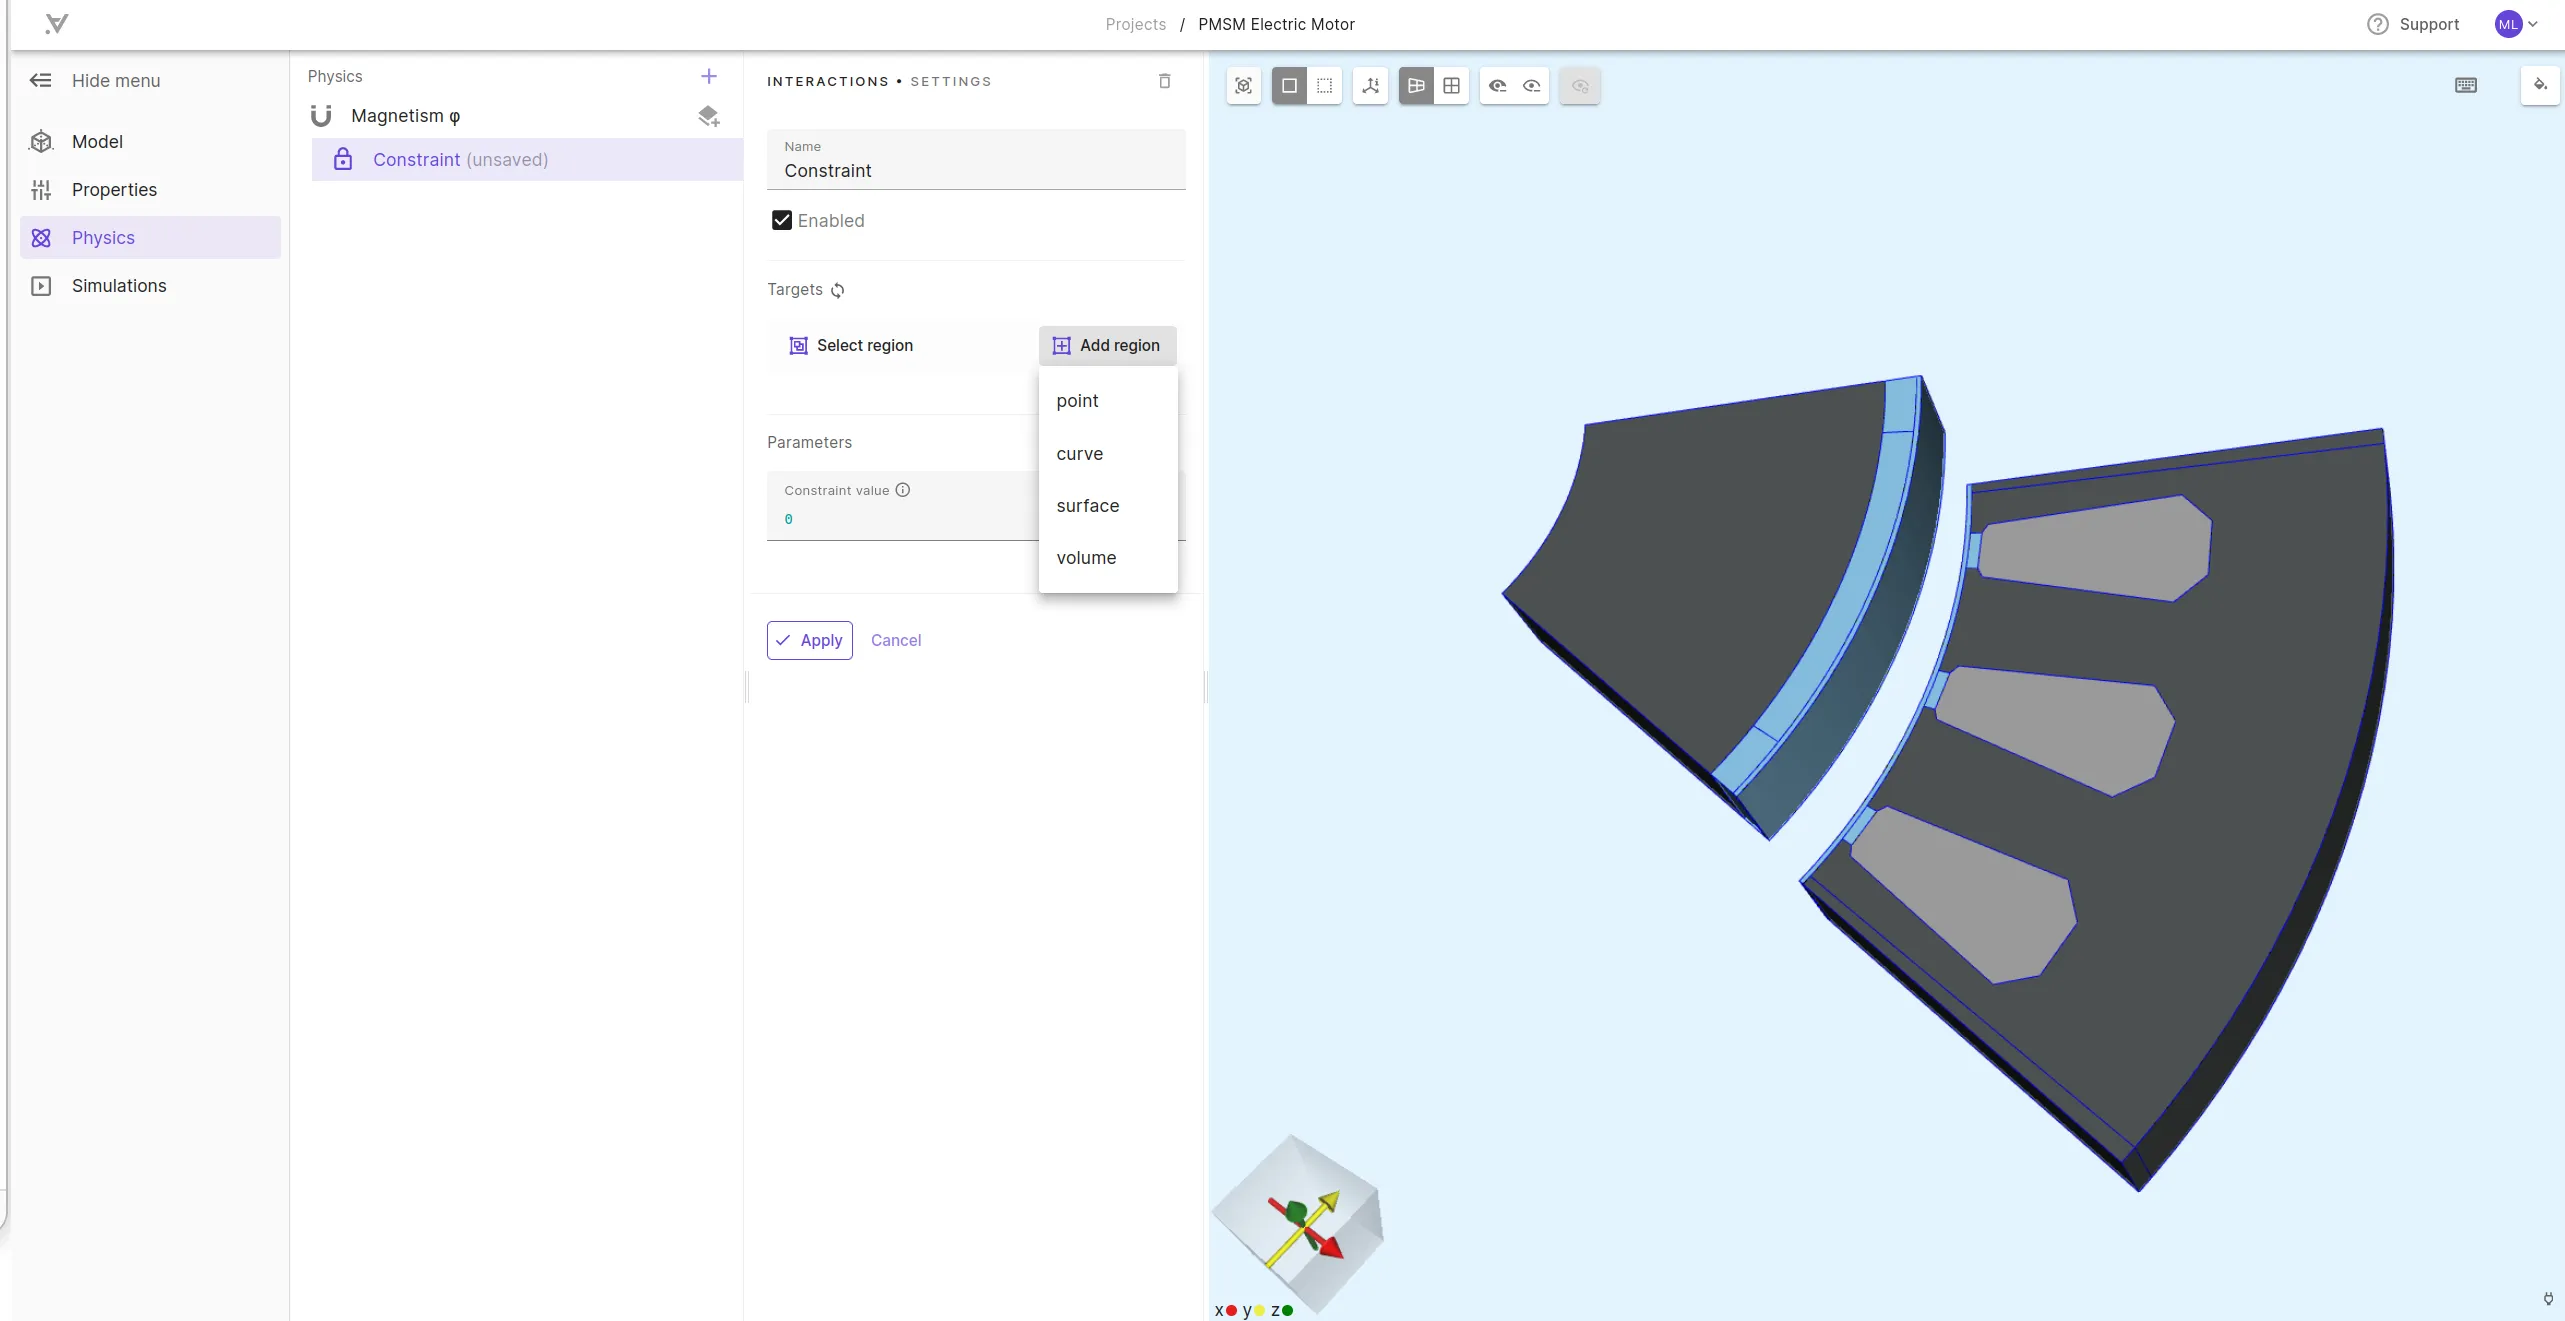
Task: Select the Magnetism φ tree item
Action: click(405, 116)
